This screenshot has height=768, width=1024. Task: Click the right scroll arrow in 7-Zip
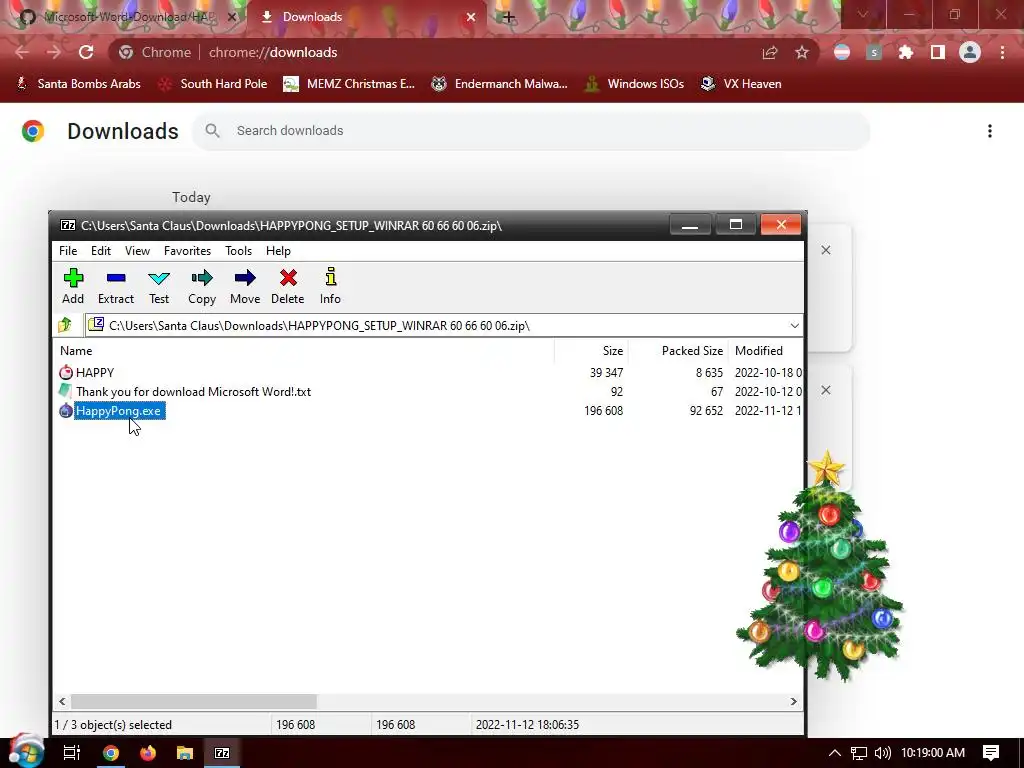[793, 701]
